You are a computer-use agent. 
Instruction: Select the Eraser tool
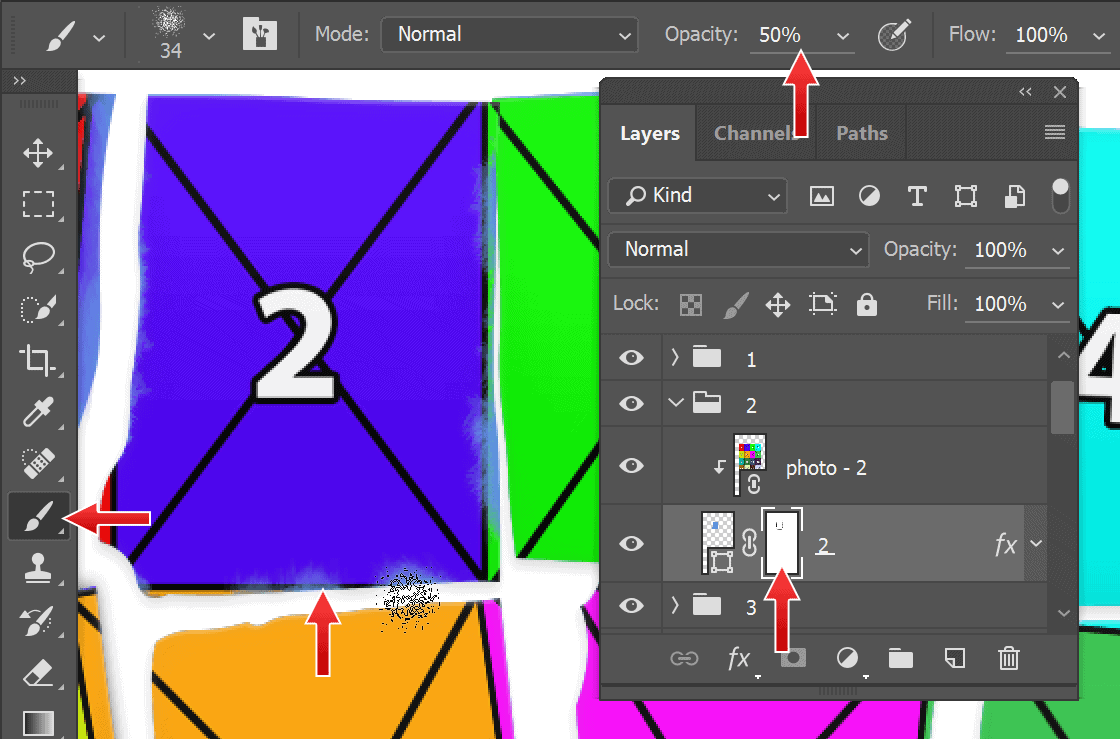tap(38, 673)
